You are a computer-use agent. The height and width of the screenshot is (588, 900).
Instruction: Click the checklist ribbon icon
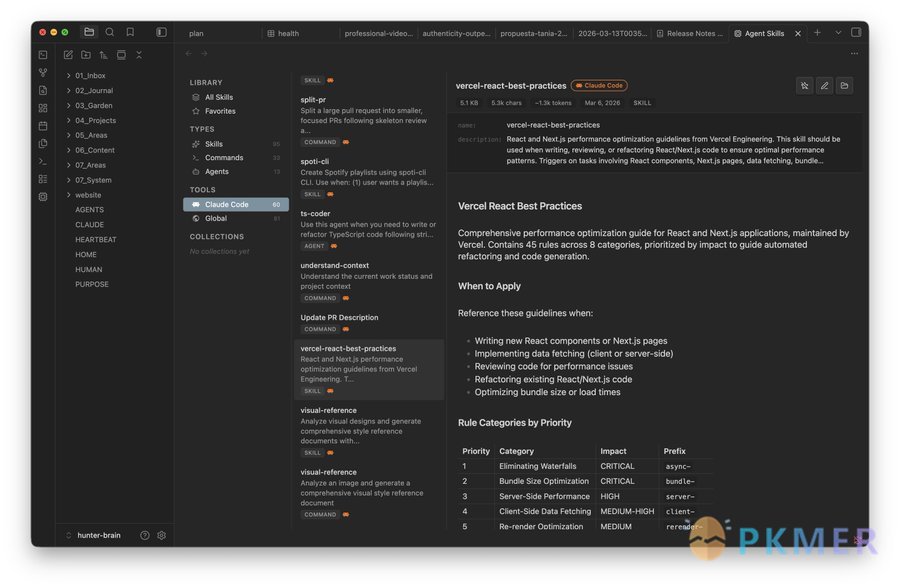43,179
